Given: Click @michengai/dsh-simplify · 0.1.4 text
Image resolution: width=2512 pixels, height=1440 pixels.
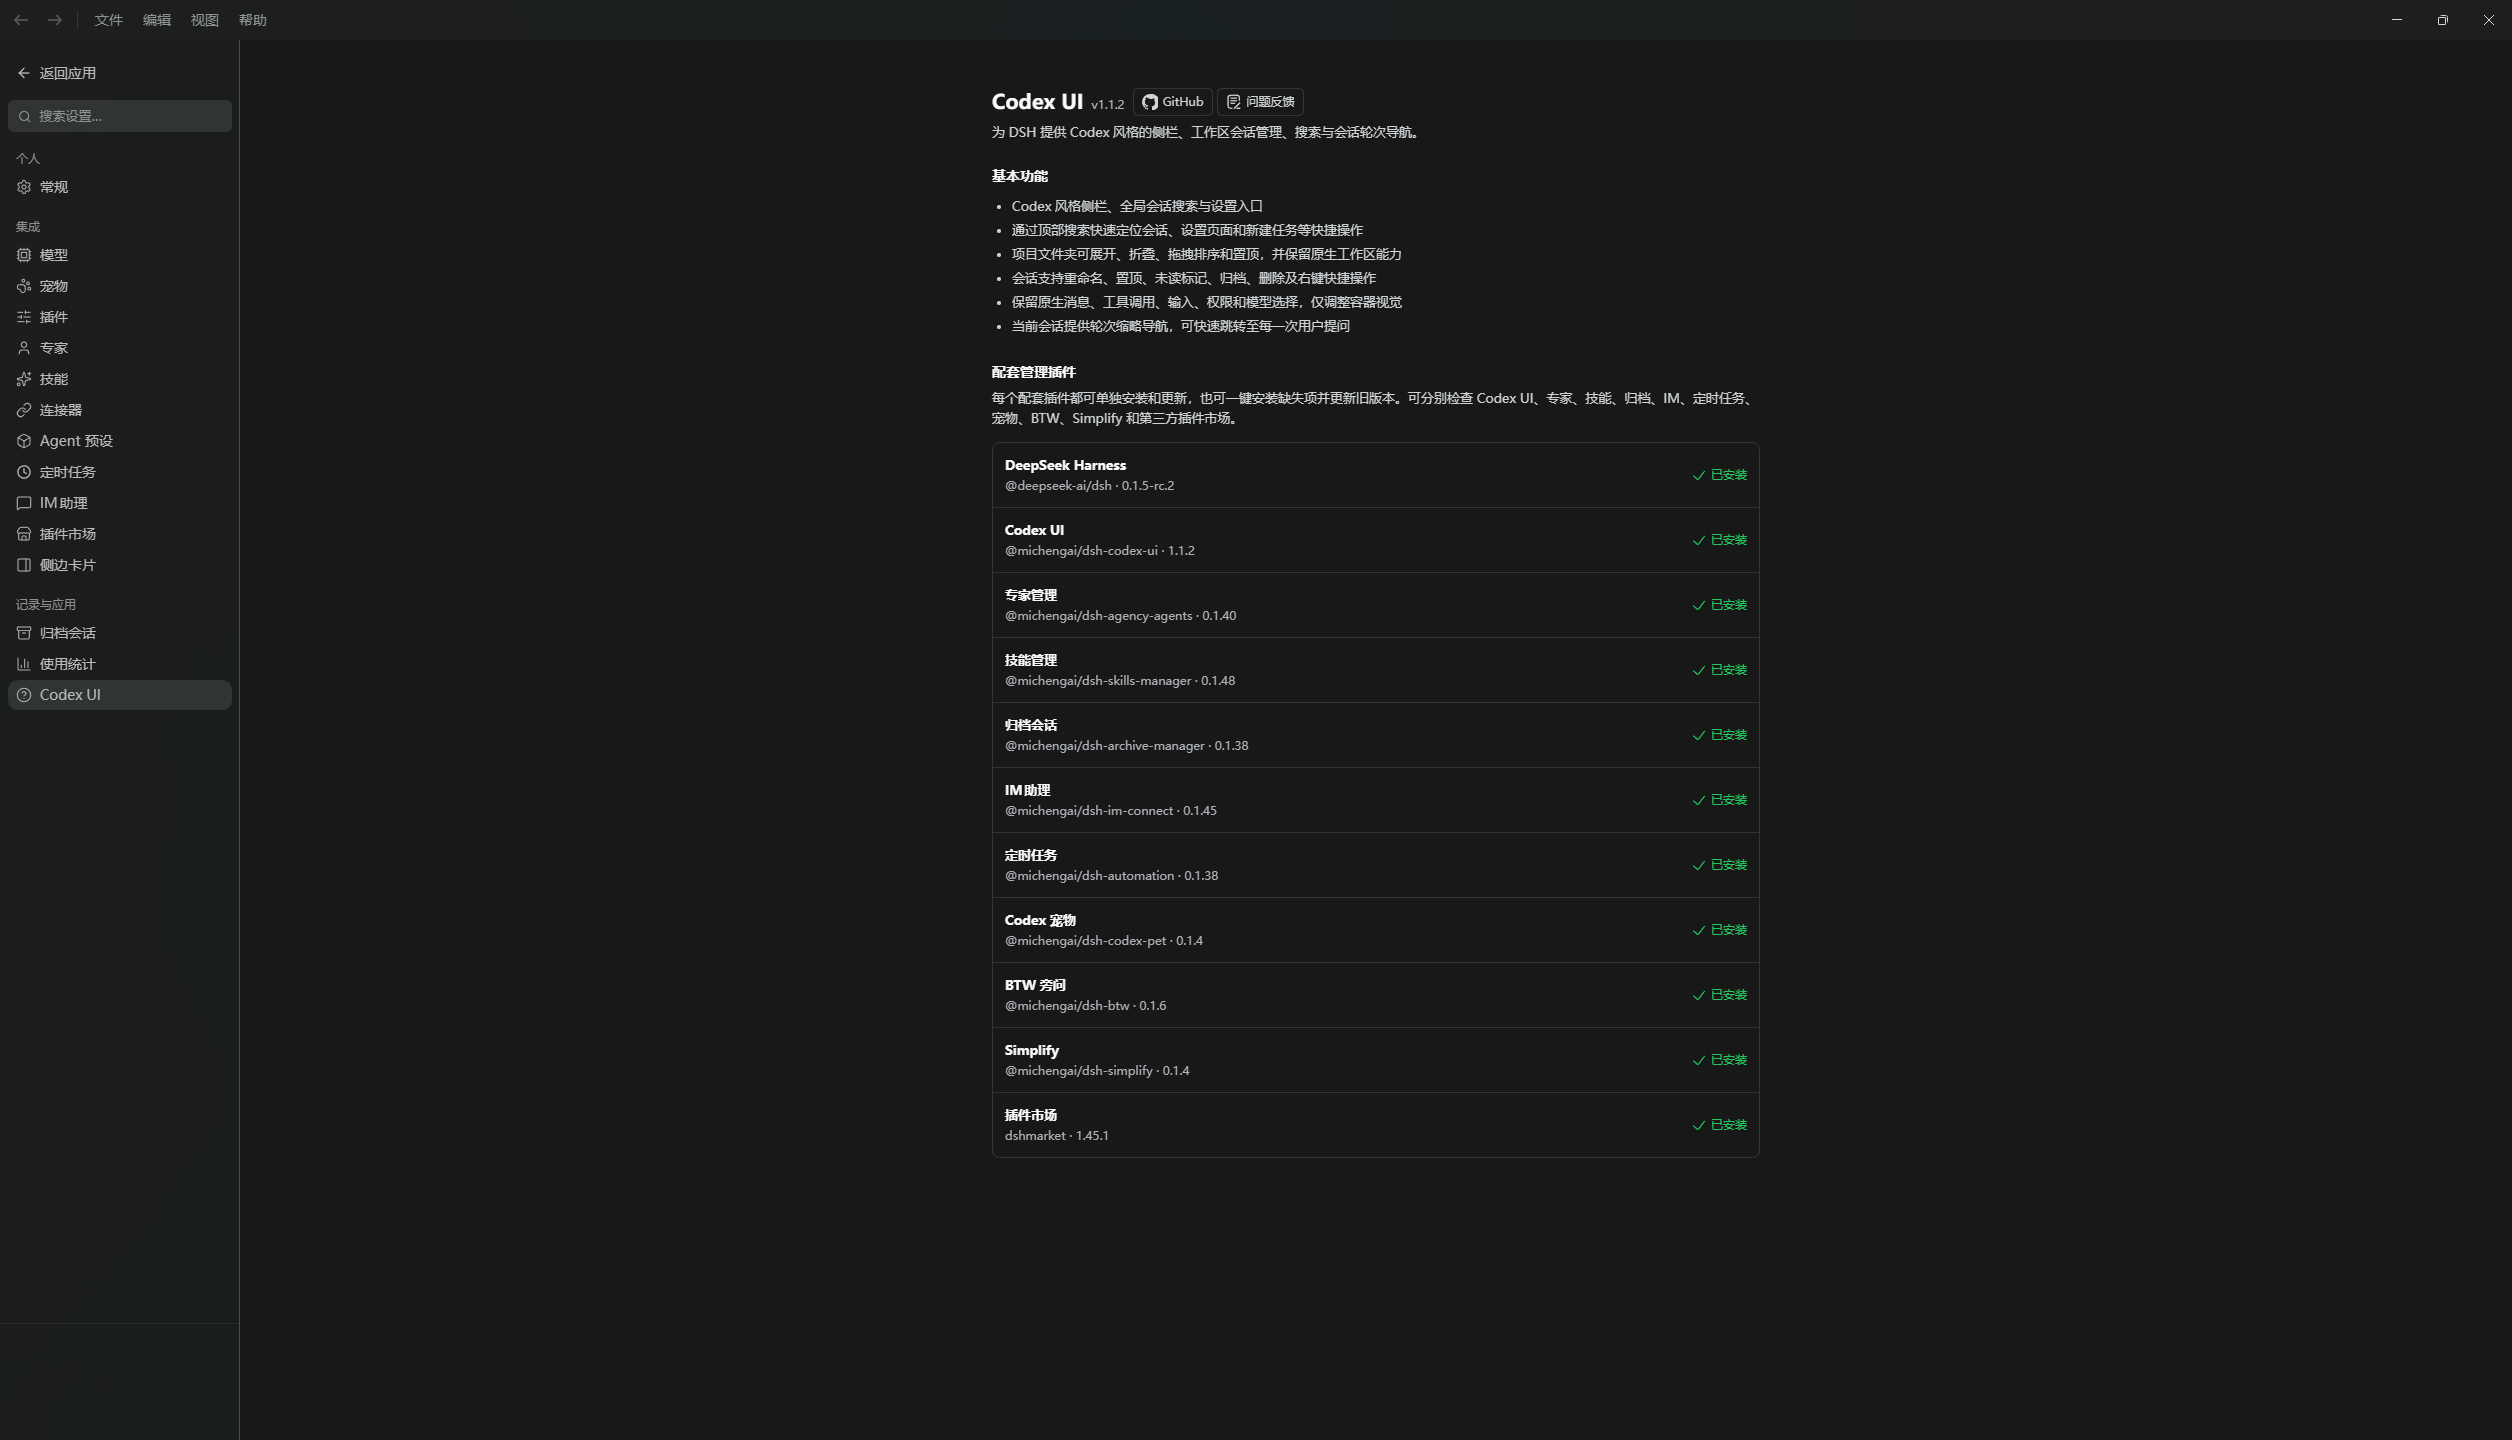Looking at the screenshot, I should (x=1097, y=1071).
